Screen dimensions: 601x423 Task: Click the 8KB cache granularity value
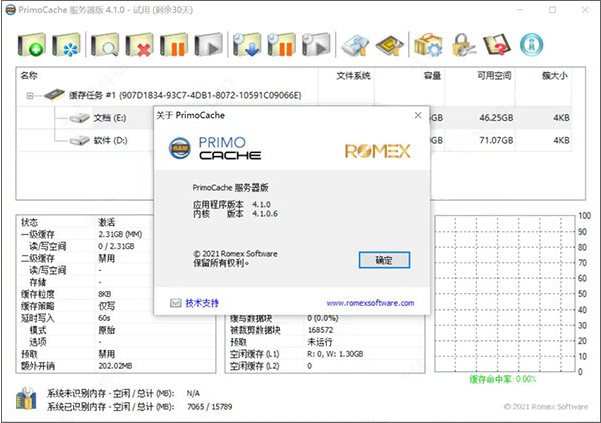(x=105, y=294)
